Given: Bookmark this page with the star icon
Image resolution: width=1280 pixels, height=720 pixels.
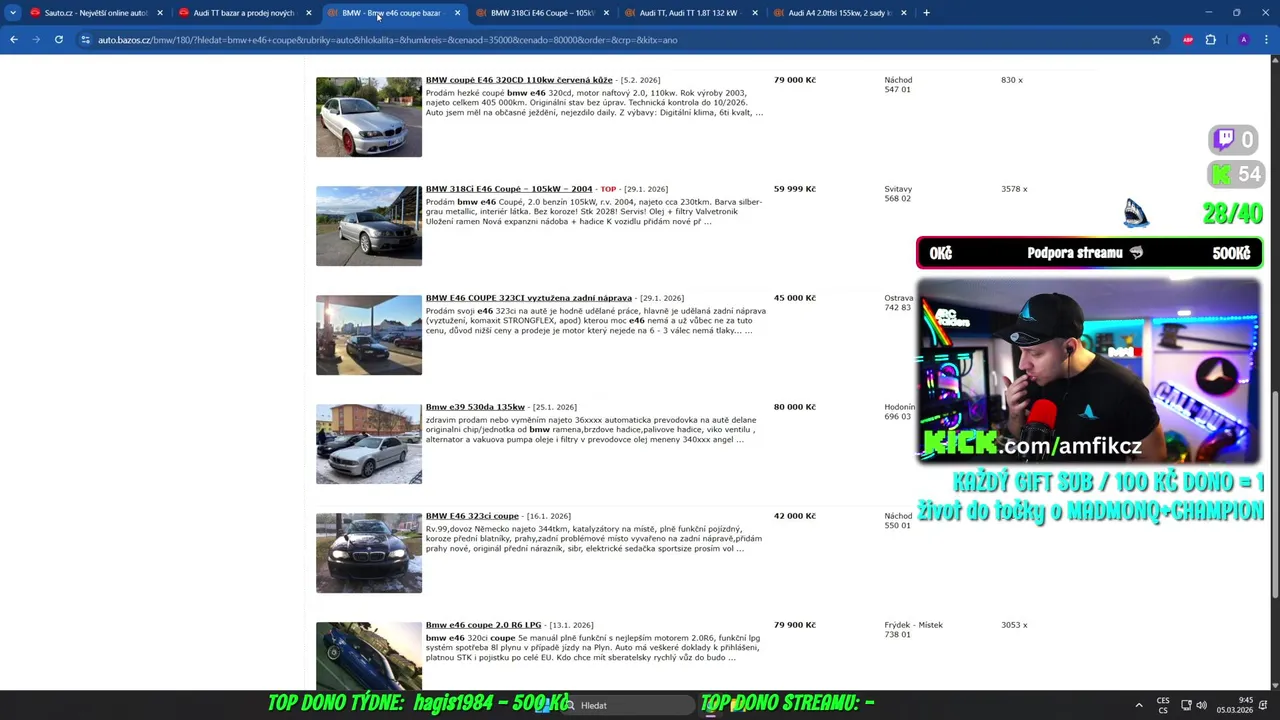Looking at the screenshot, I should (1156, 40).
